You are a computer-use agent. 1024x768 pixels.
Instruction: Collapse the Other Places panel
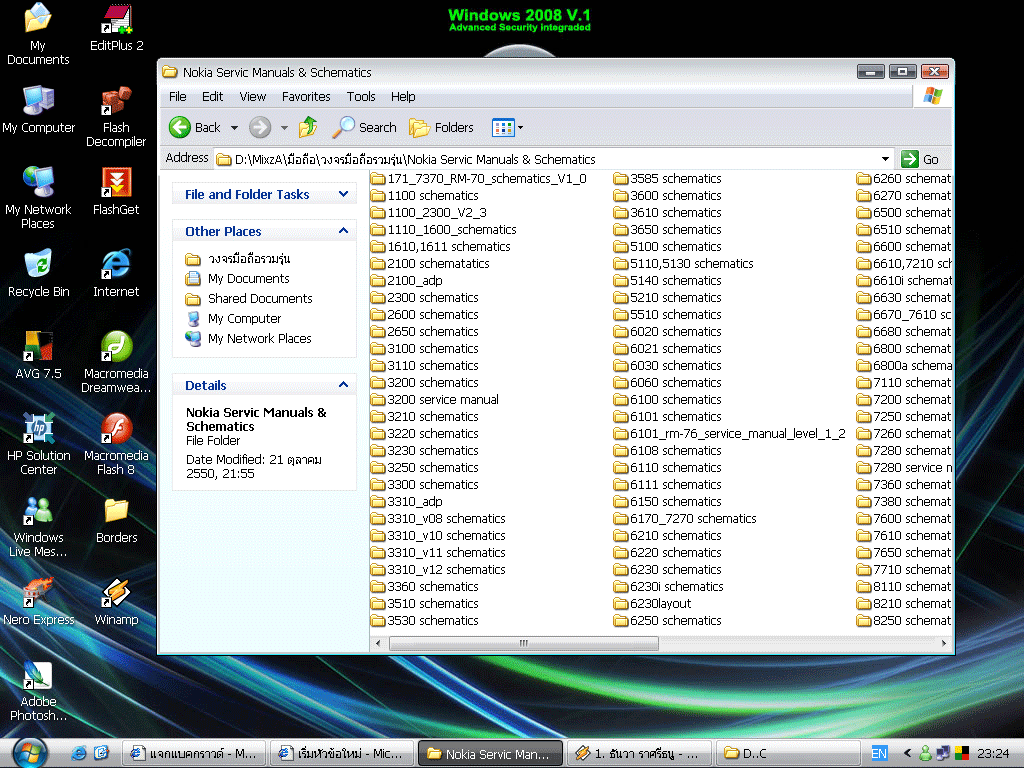tap(344, 231)
